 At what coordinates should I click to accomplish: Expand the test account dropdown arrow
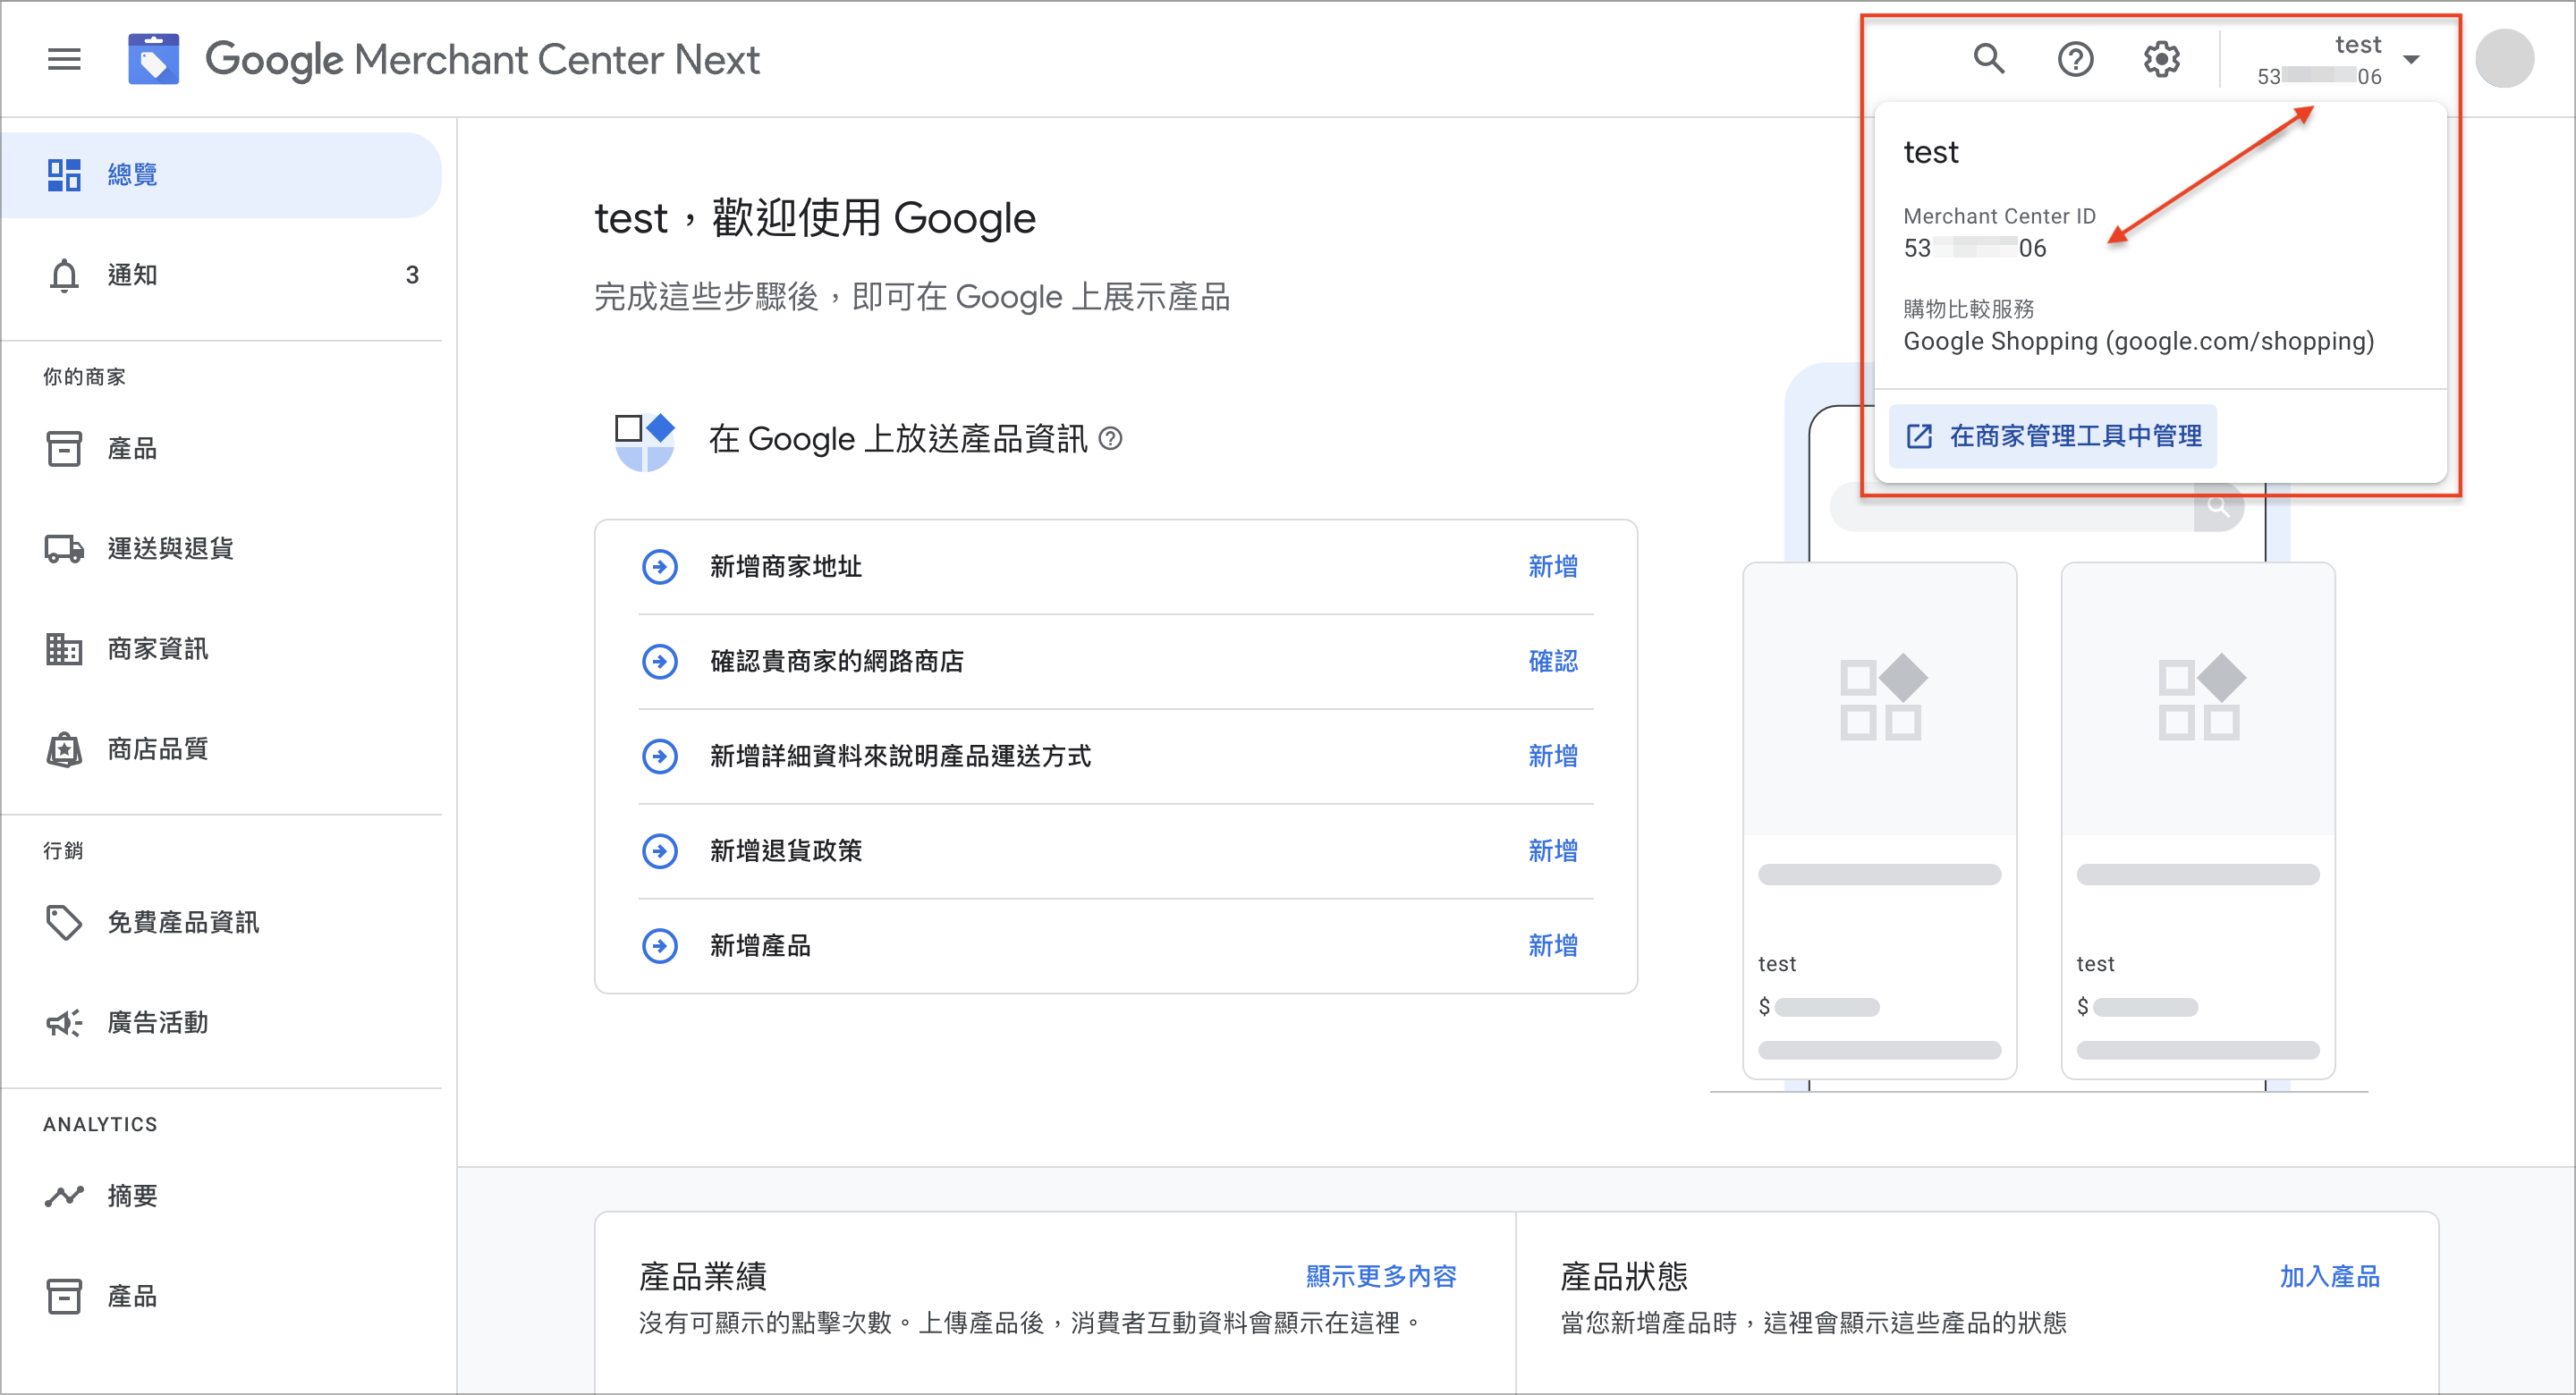(2411, 59)
